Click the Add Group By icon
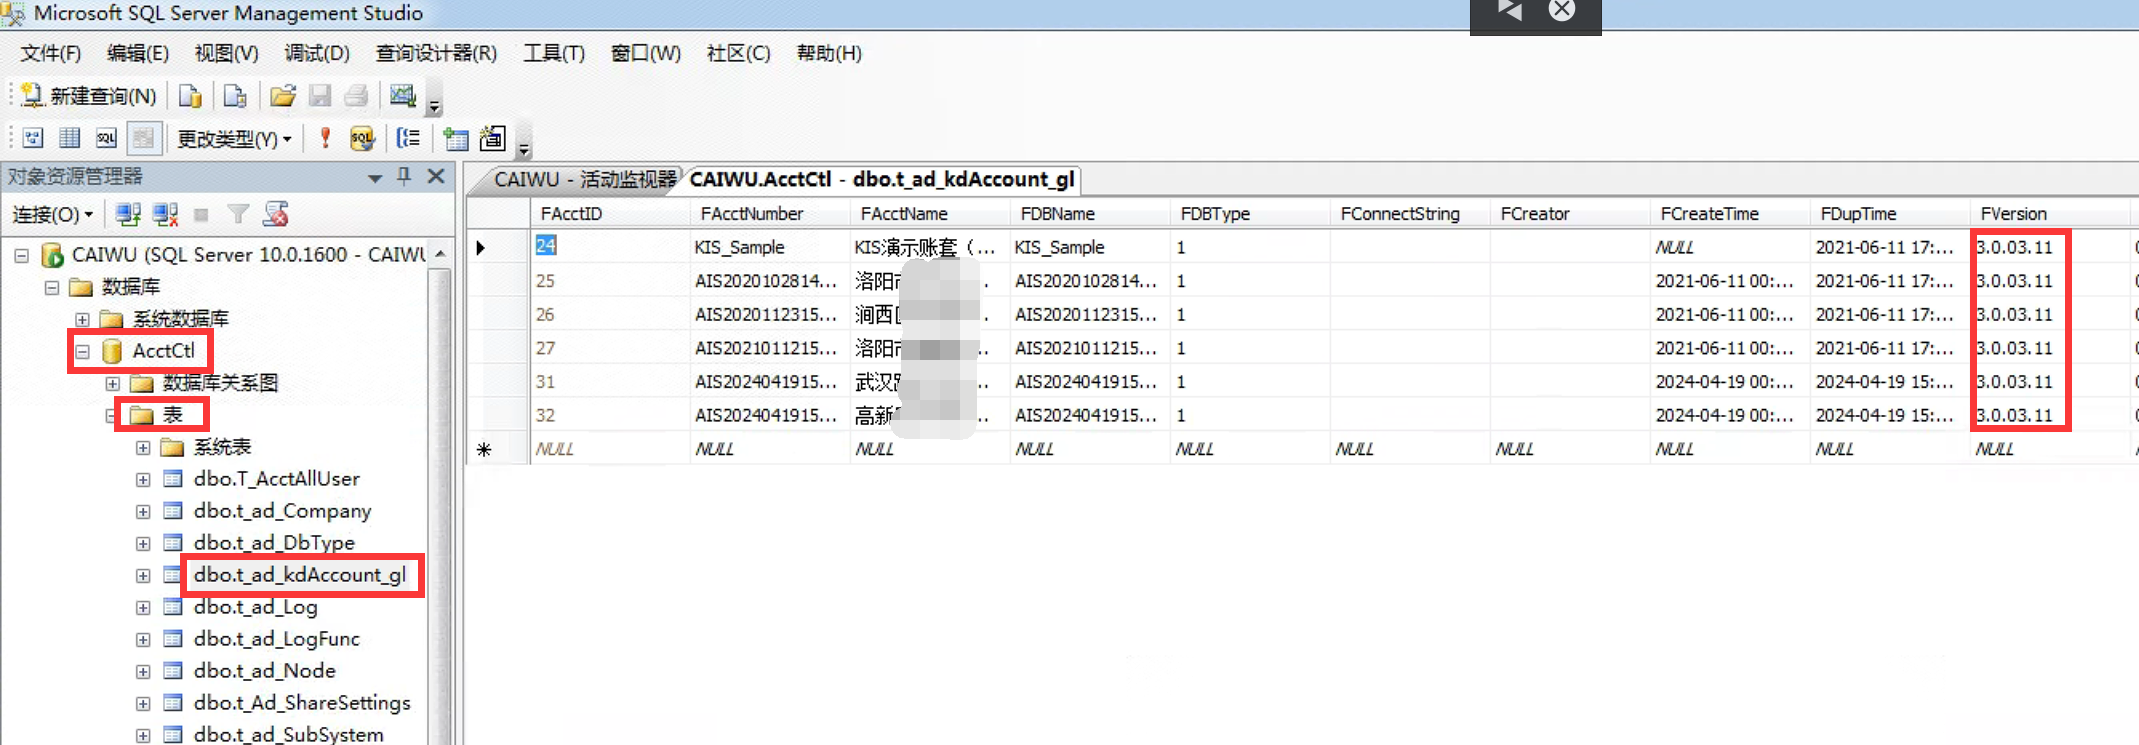Image resolution: width=2139 pixels, height=745 pixels. (x=408, y=138)
